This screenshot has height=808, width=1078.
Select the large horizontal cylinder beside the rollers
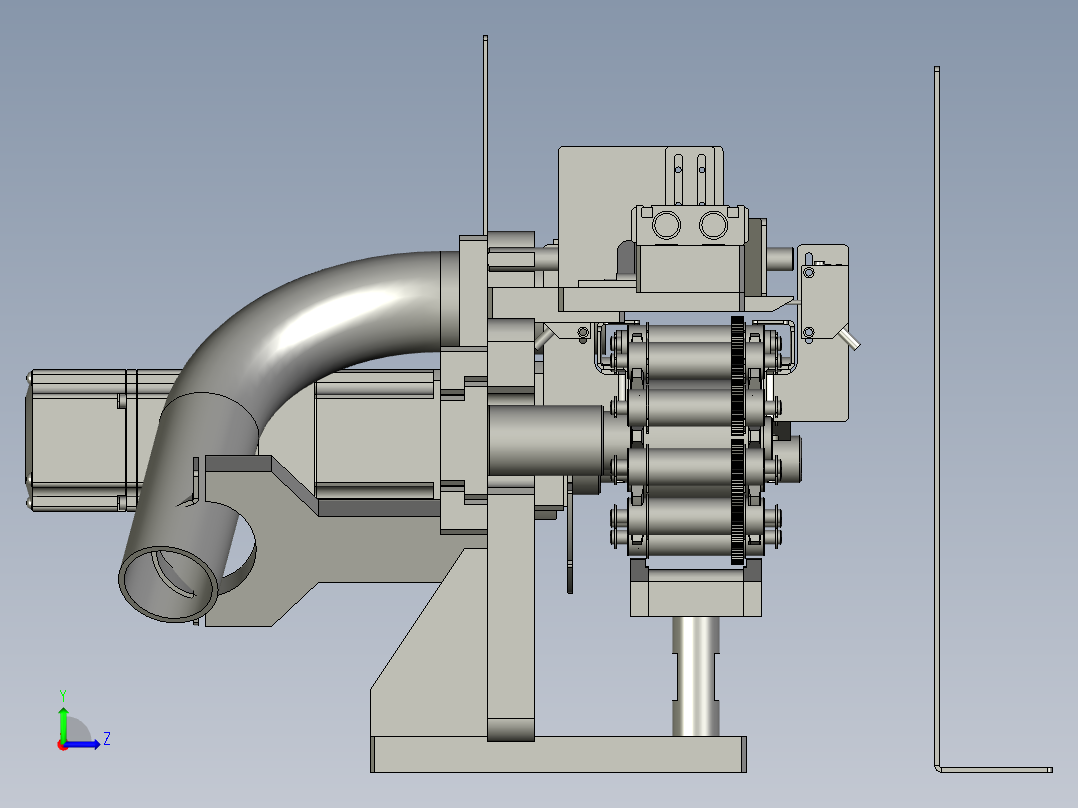(547, 441)
